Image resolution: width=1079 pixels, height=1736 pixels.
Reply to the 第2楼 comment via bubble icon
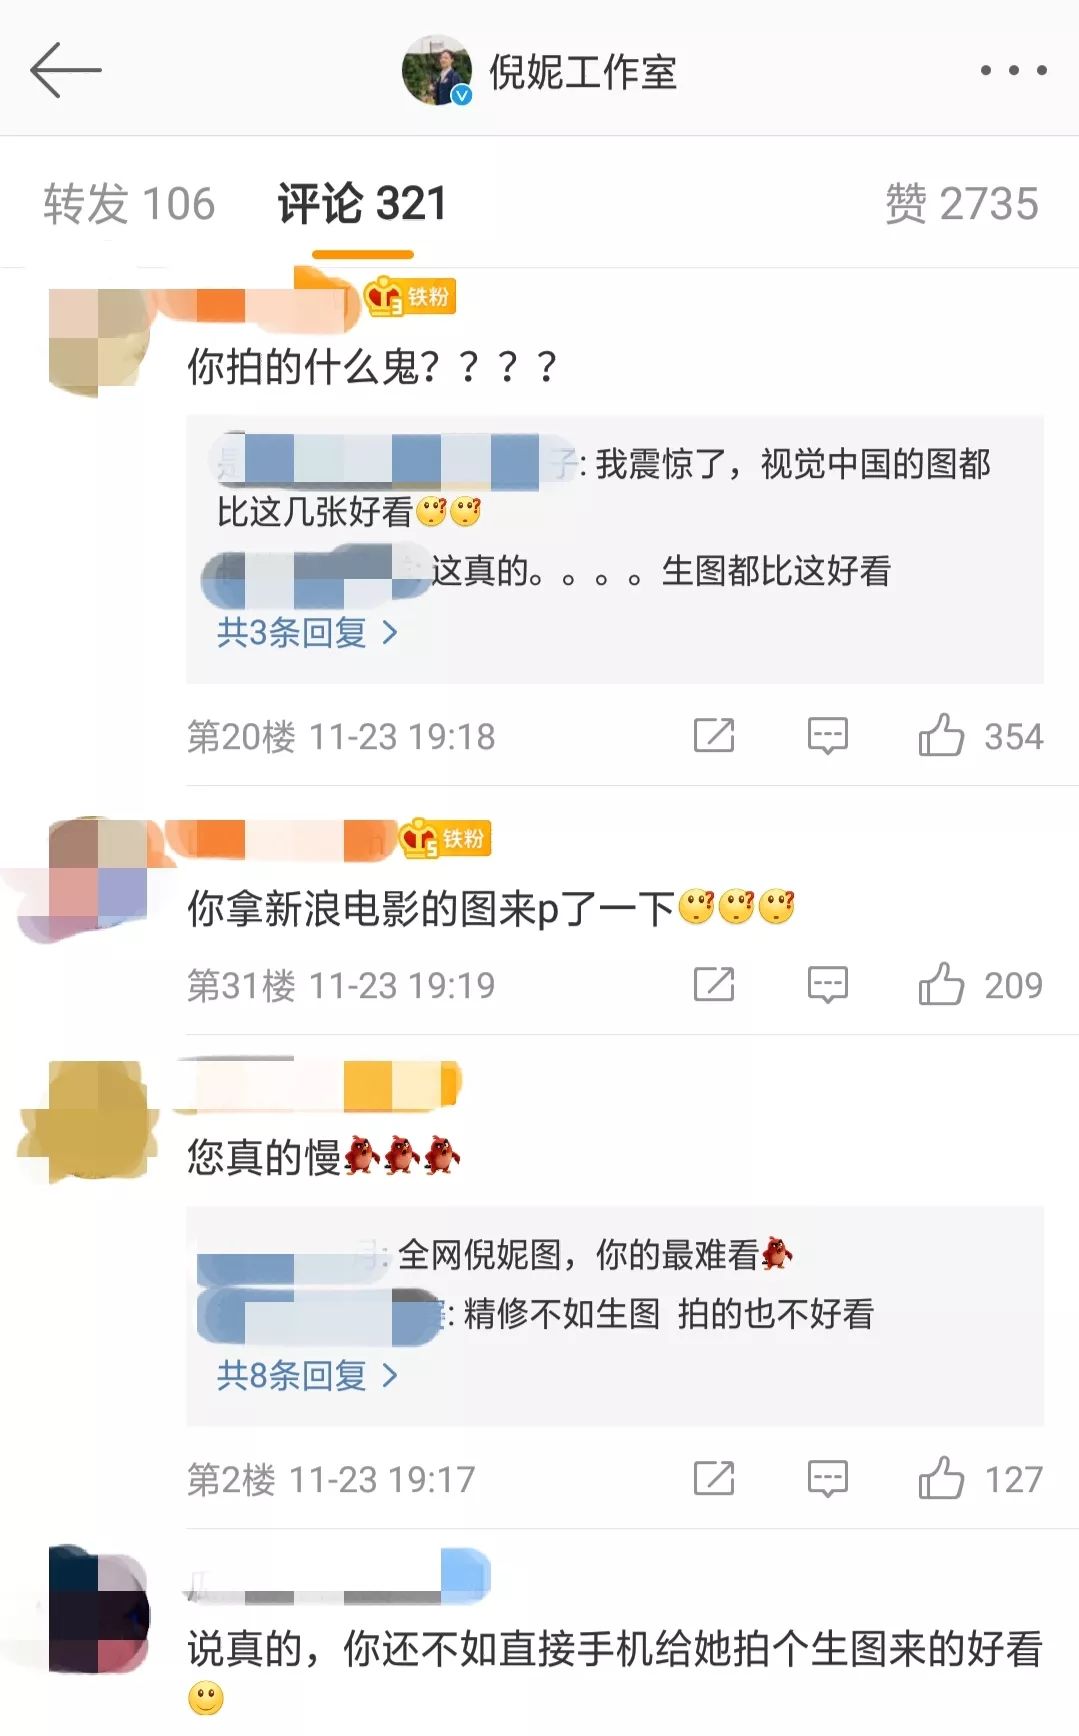coord(827,1478)
